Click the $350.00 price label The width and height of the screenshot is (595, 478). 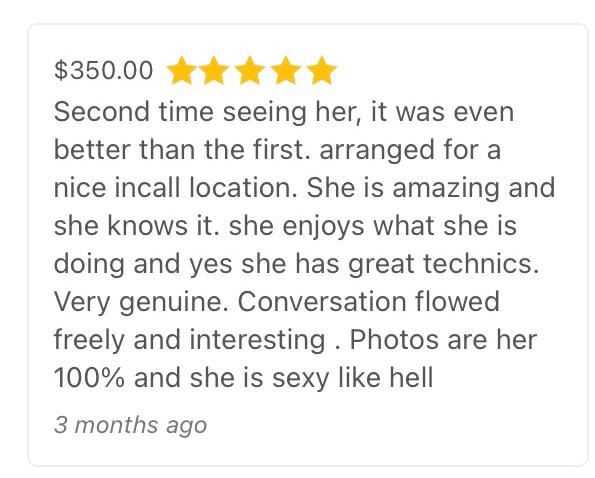[104, 71]
